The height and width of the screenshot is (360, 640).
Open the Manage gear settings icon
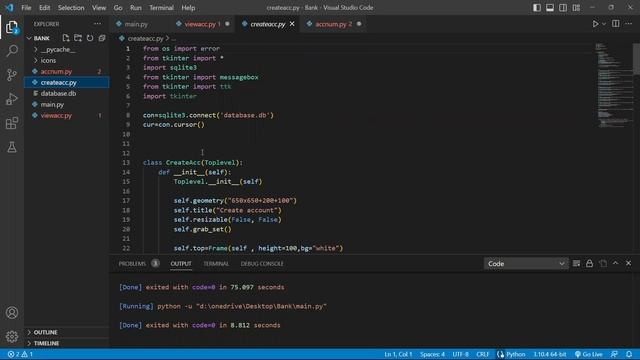(x=12, y=336)
